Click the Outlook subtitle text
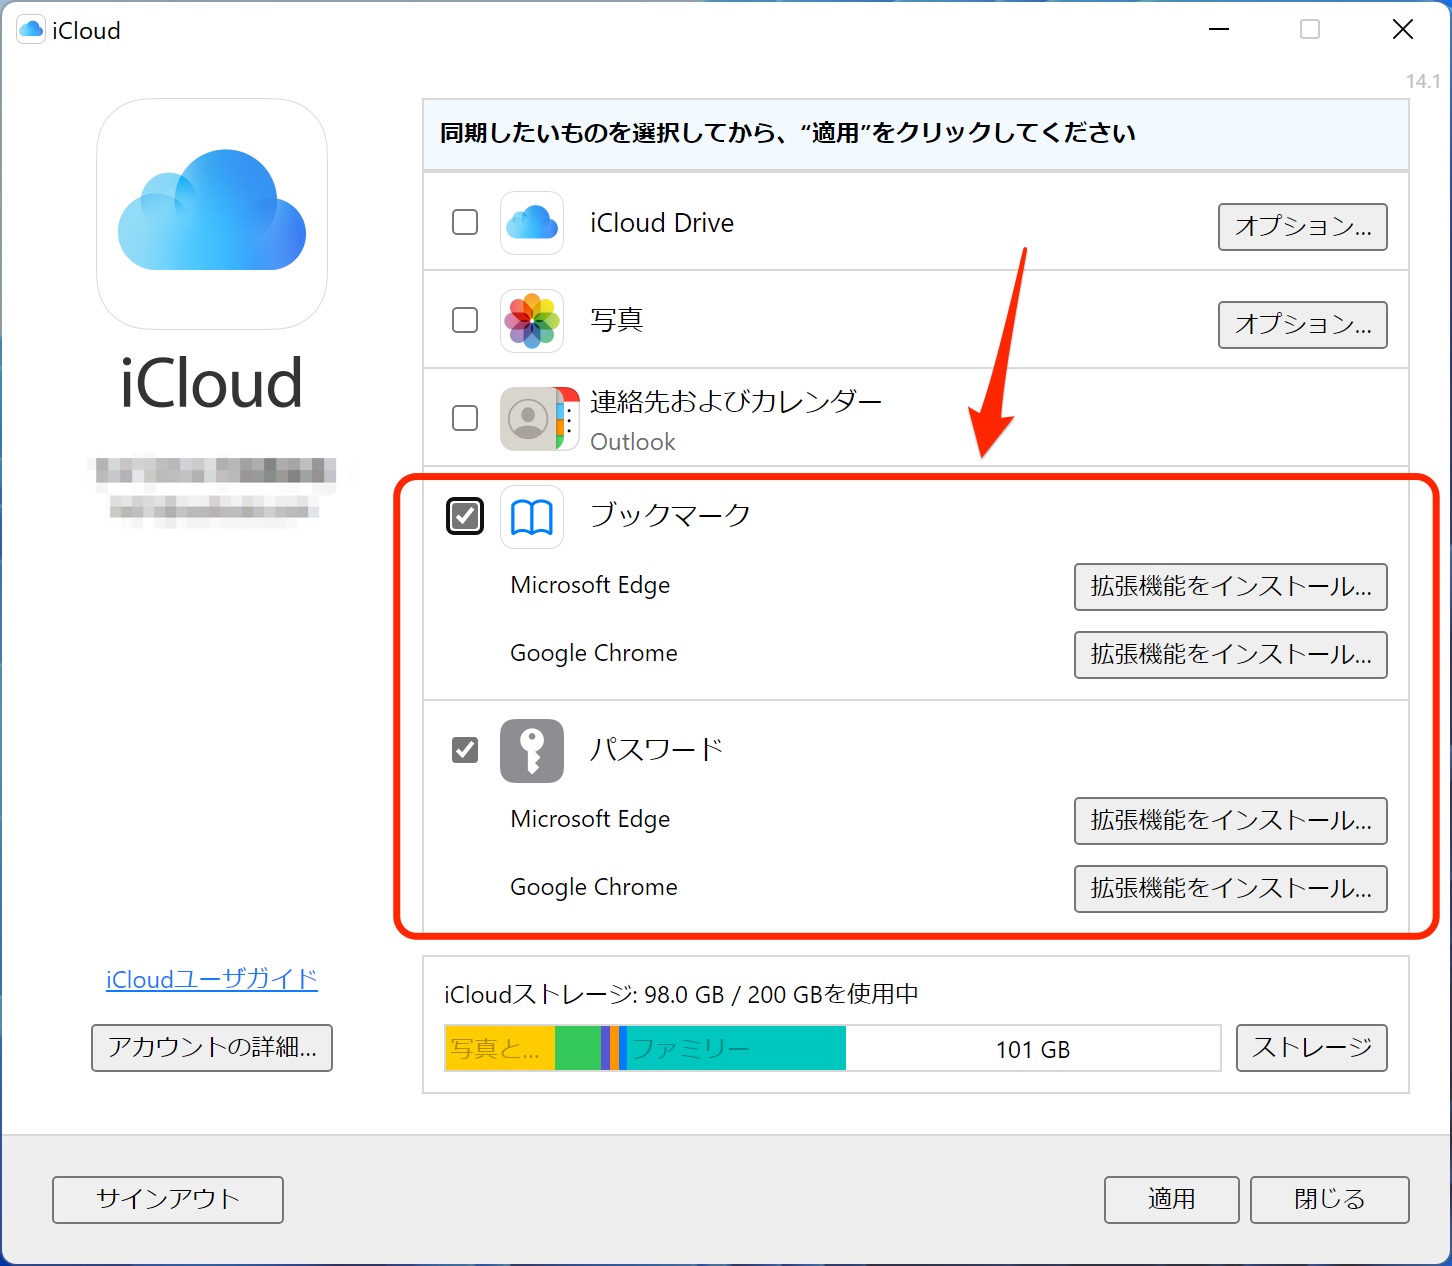 point(633,442)
